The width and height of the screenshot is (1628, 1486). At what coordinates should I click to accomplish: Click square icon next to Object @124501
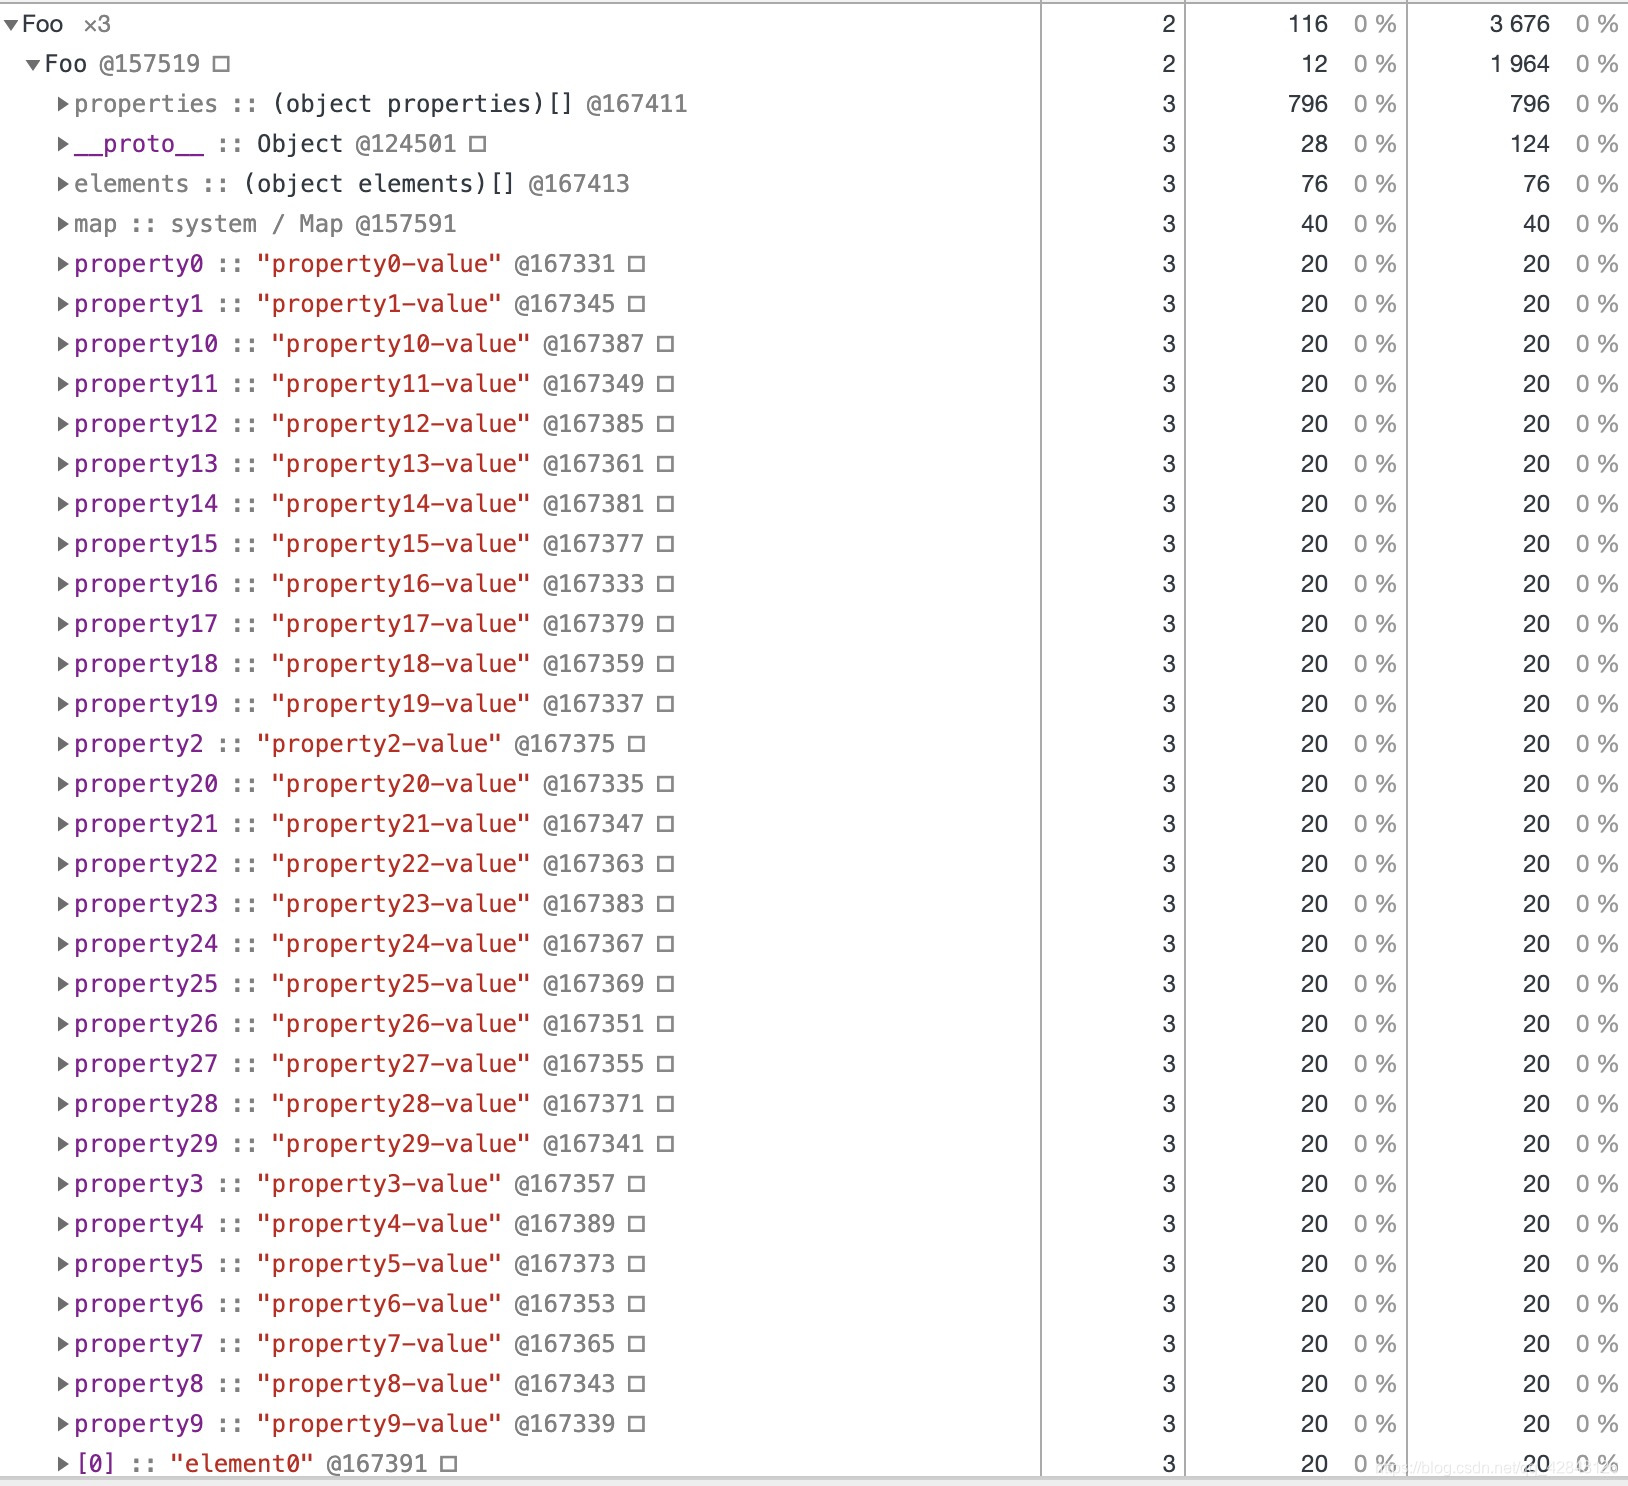pos(478,144)
